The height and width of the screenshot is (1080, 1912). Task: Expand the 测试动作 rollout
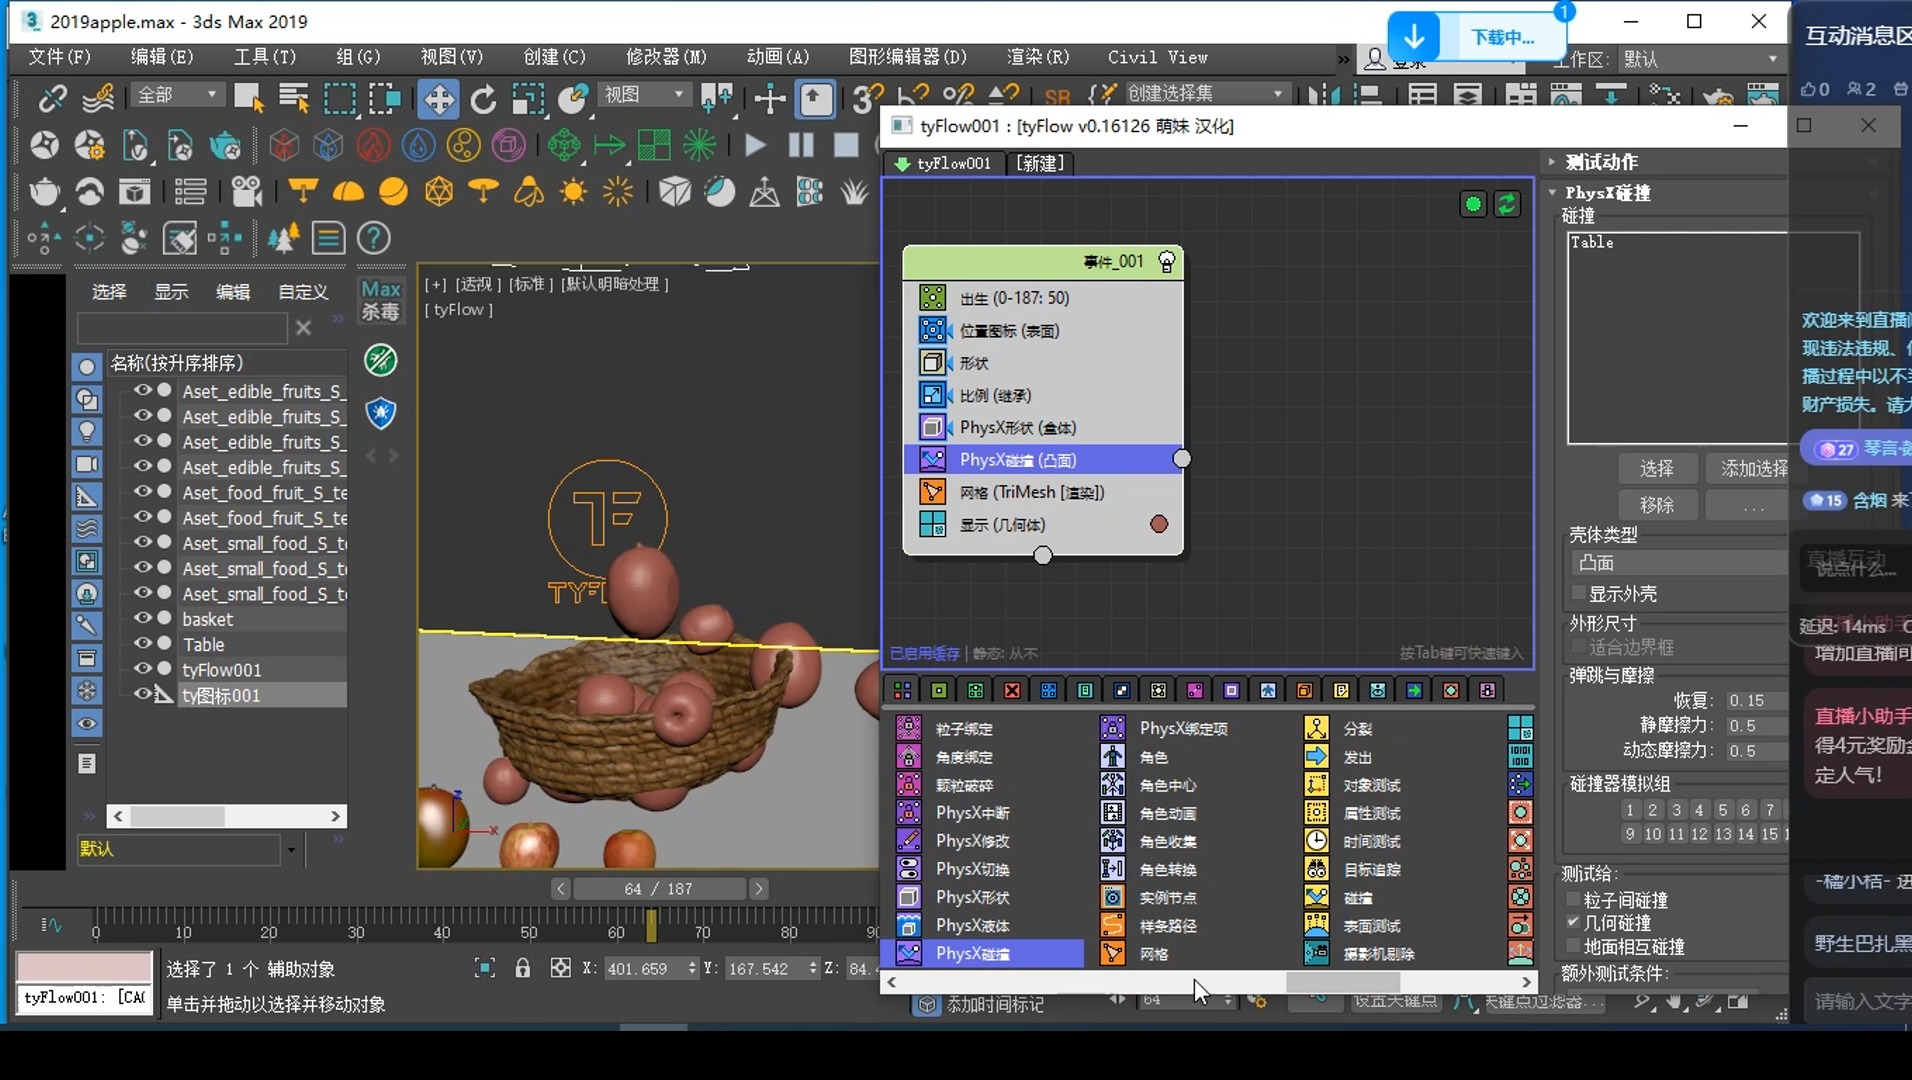(1601, 162)
